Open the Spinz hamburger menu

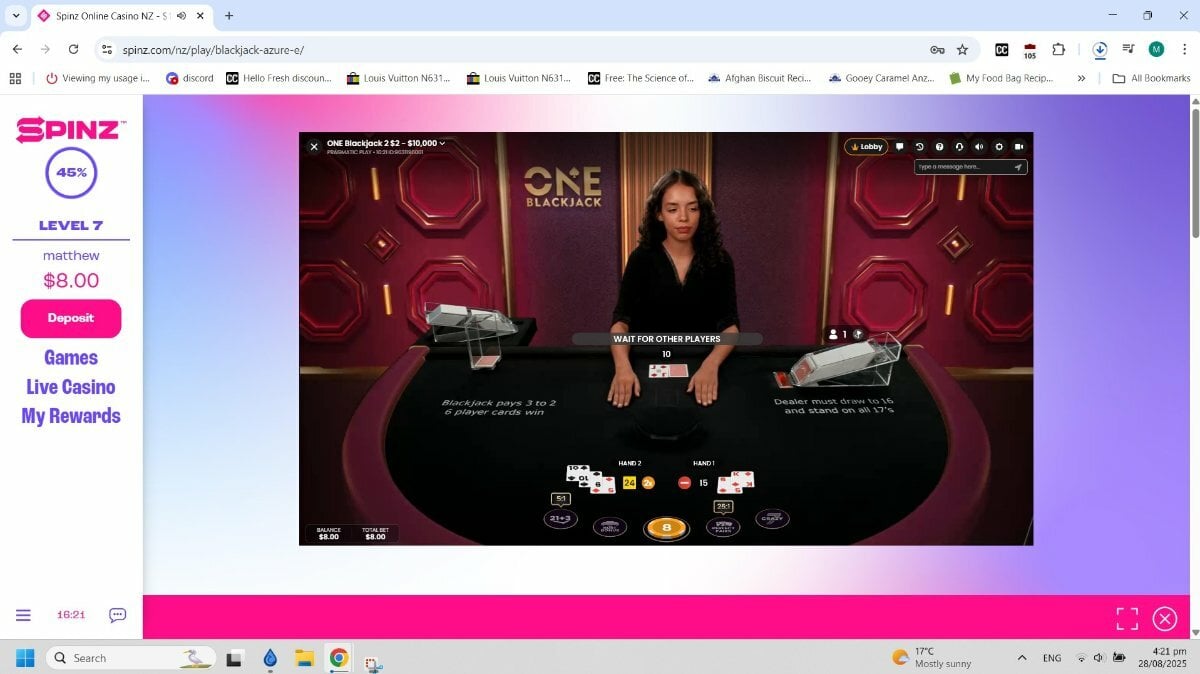[23, 615]
